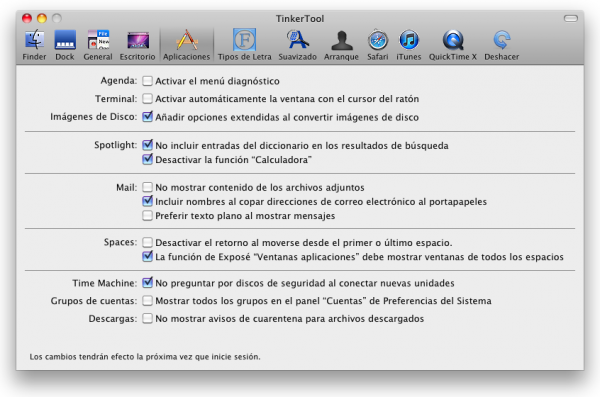Screen dimensions: 600x397
Task: Enable Agenda diagnostic menu checkbox
Action: coord(147,81)
